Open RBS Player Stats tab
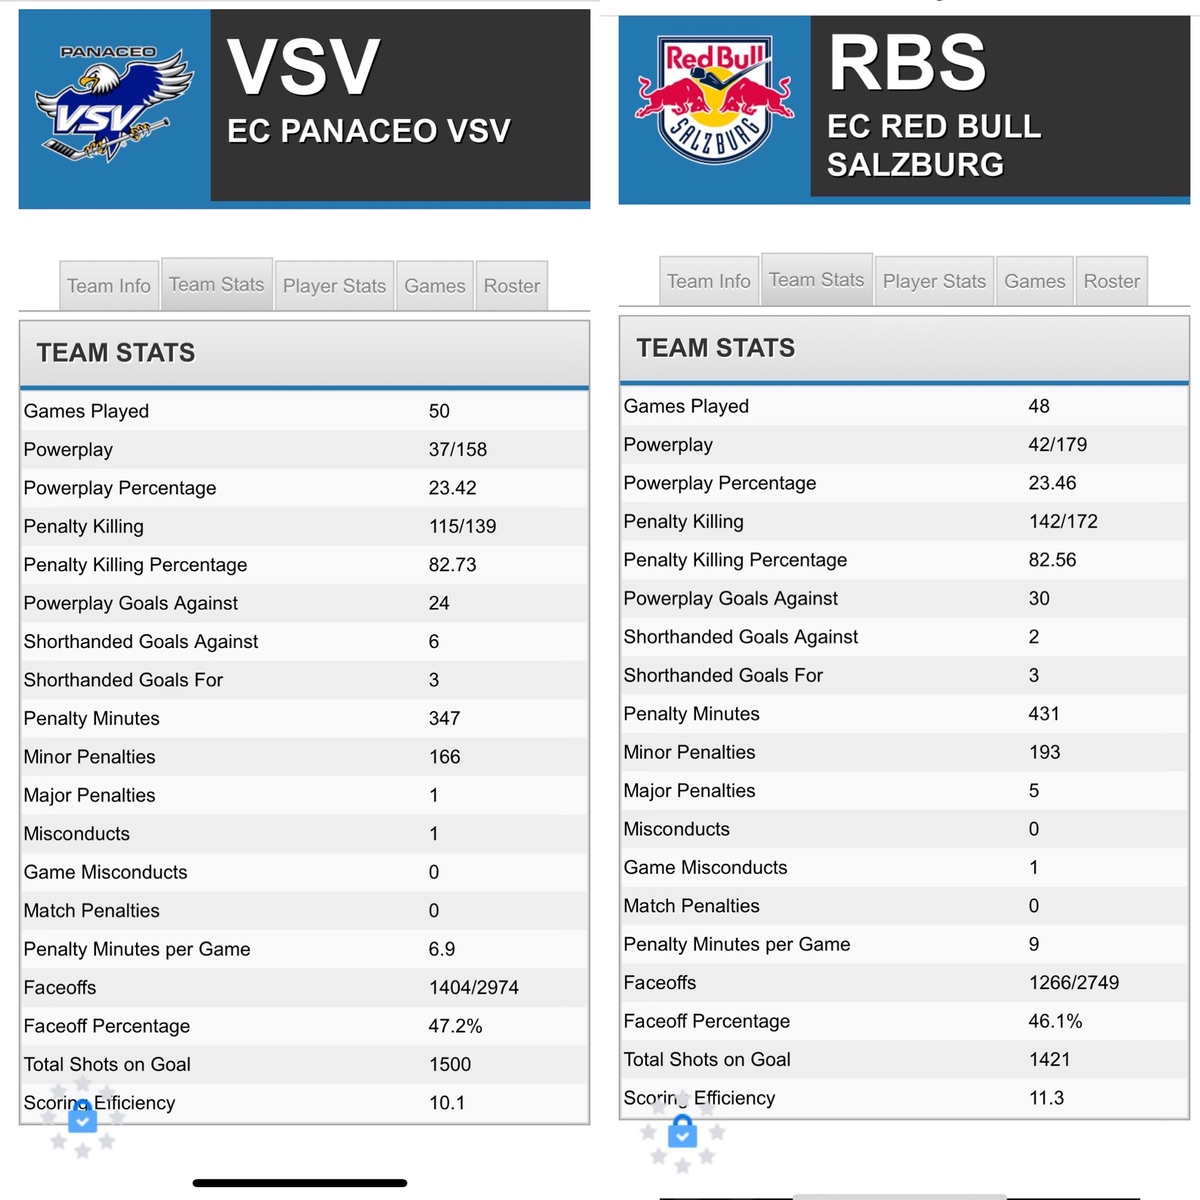 934,281
